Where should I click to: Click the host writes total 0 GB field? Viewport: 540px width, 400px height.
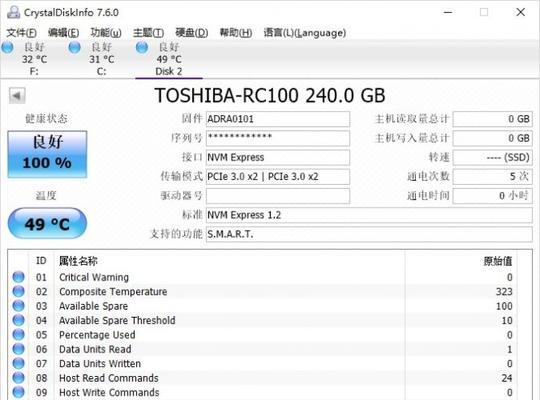[x=492, y=138]
